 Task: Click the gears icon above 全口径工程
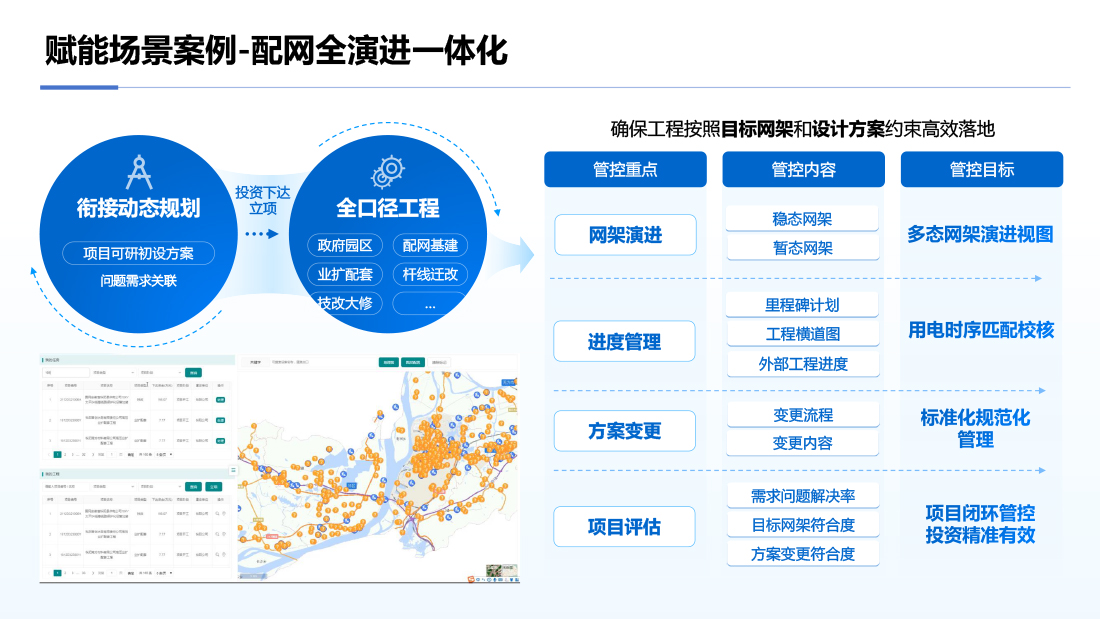click(x=387, y=172)
